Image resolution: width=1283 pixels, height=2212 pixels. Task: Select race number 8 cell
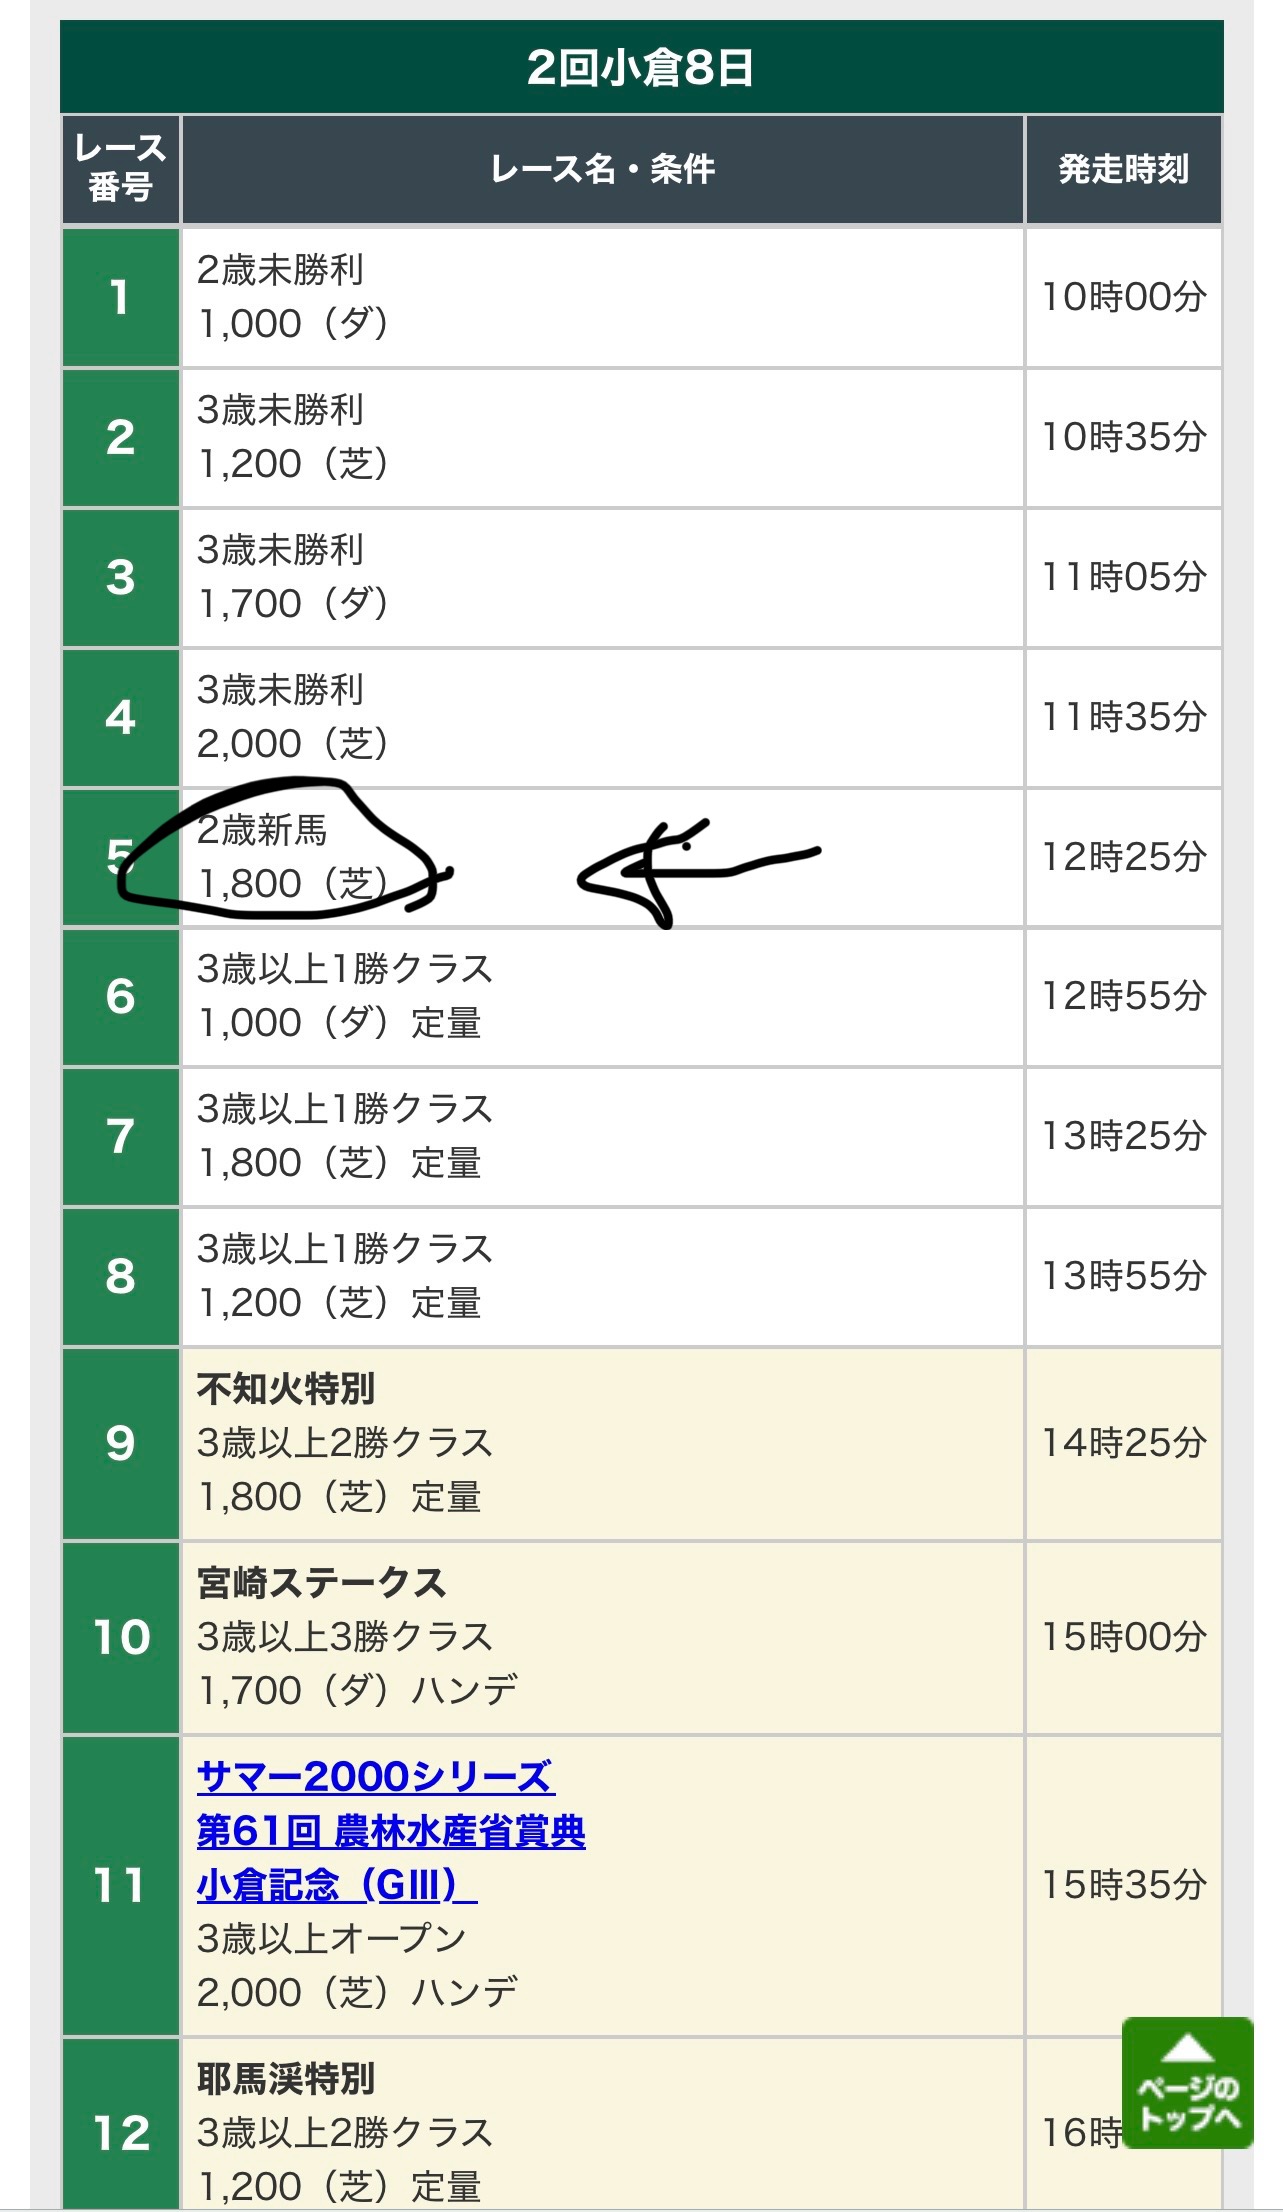click(x=121, y=1276)
